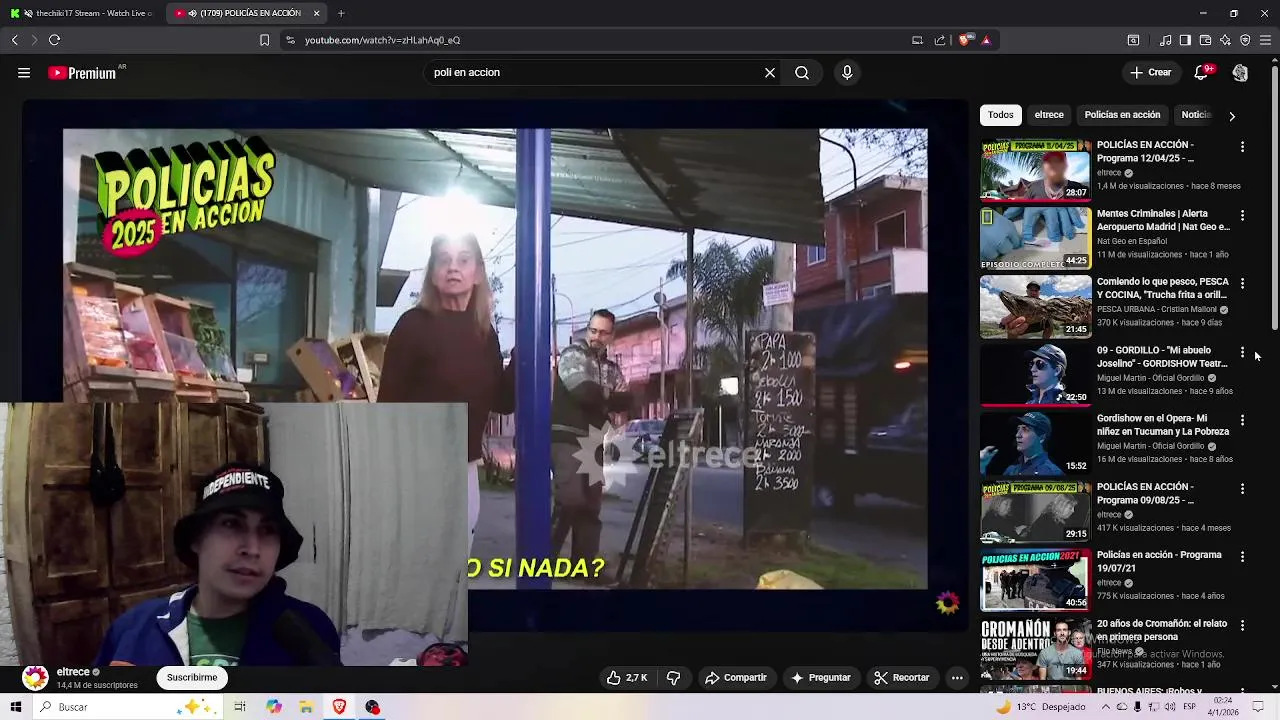The image size is (1280, 720).
Task: Select the eltrece filter chip
Action: click(1049, 115)
